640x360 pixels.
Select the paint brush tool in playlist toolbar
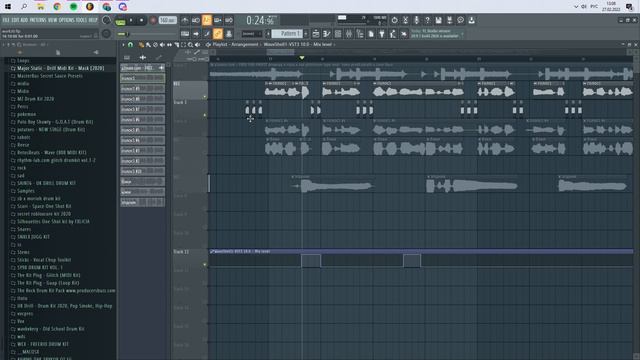[x=148, y=44]
